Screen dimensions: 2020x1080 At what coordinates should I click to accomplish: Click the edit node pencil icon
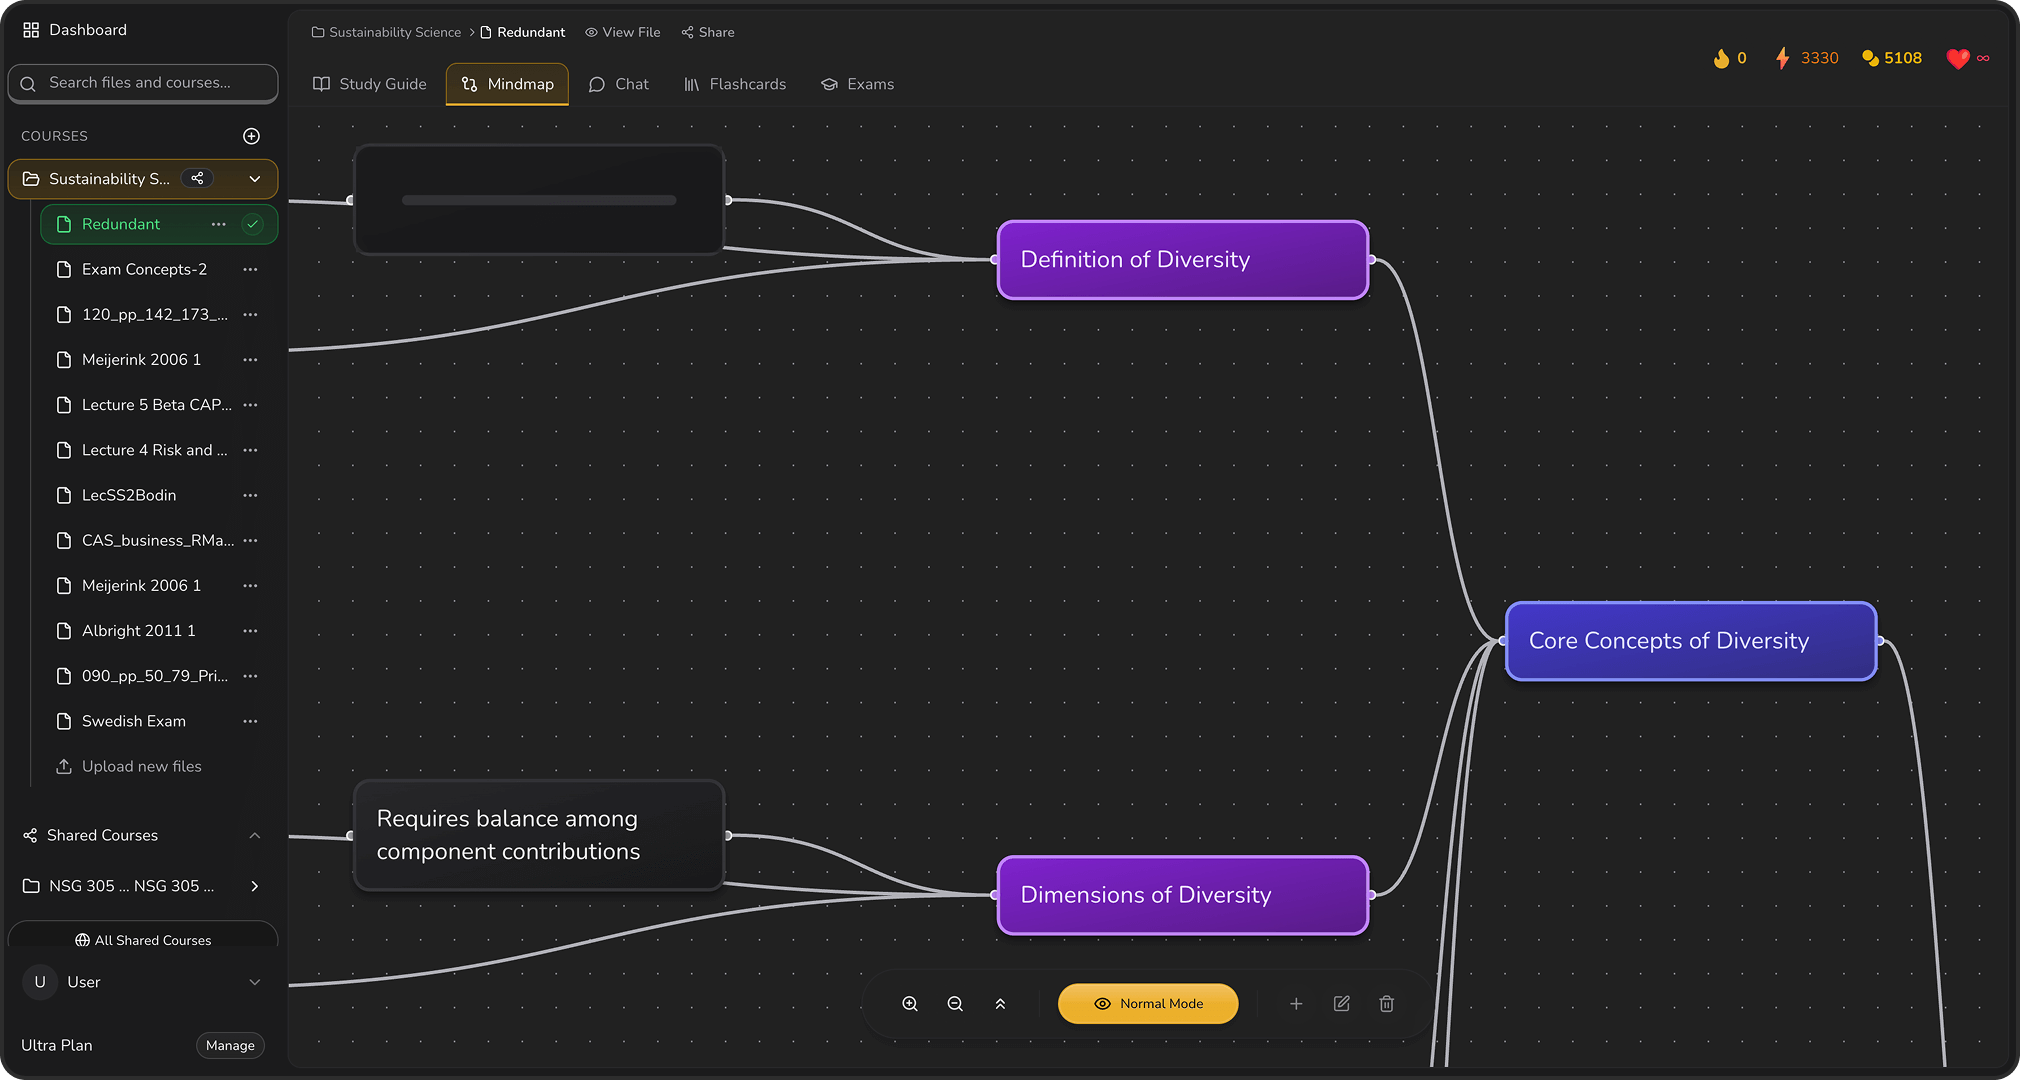point(1342,1004)
